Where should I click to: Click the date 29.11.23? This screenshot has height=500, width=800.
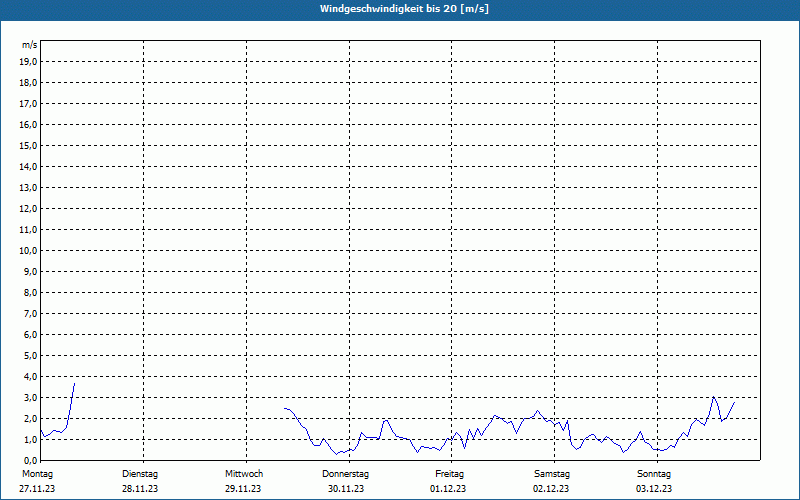243,489
